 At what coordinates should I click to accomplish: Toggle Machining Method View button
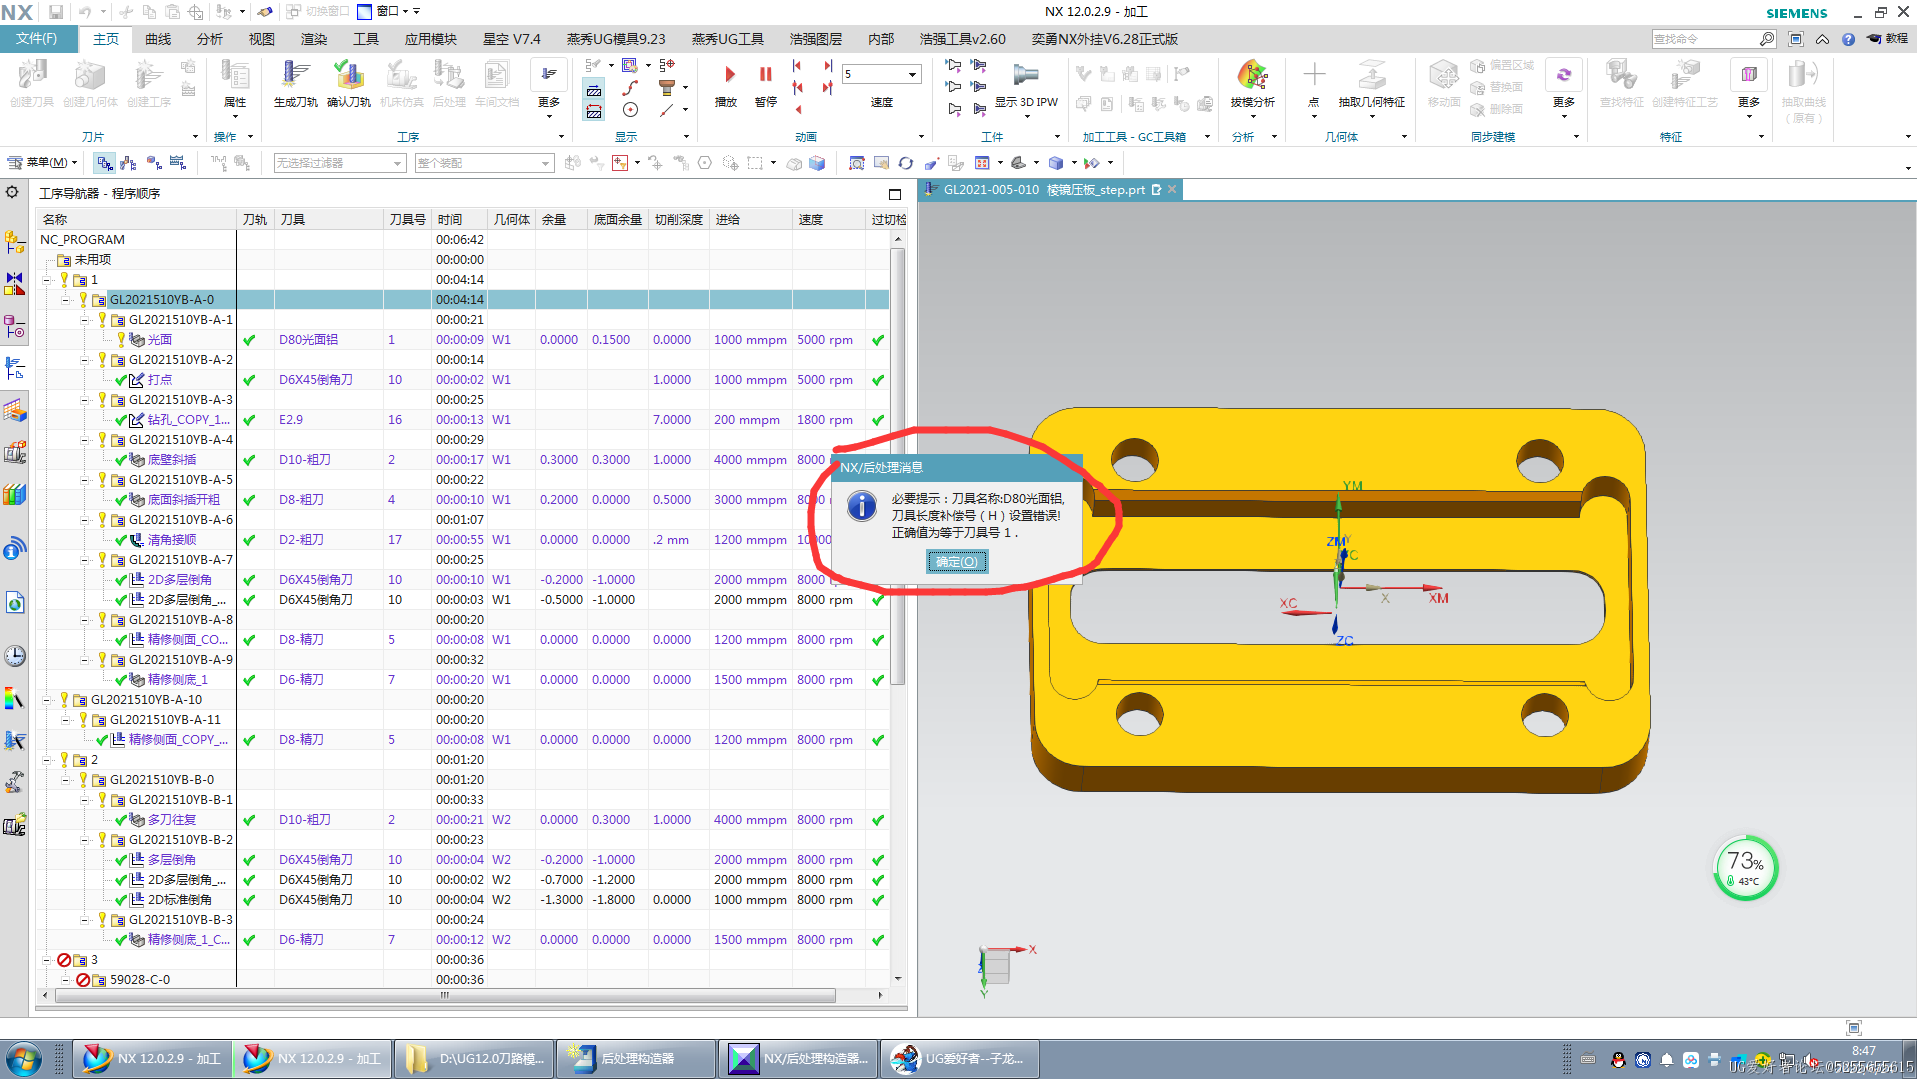[178, 163]
